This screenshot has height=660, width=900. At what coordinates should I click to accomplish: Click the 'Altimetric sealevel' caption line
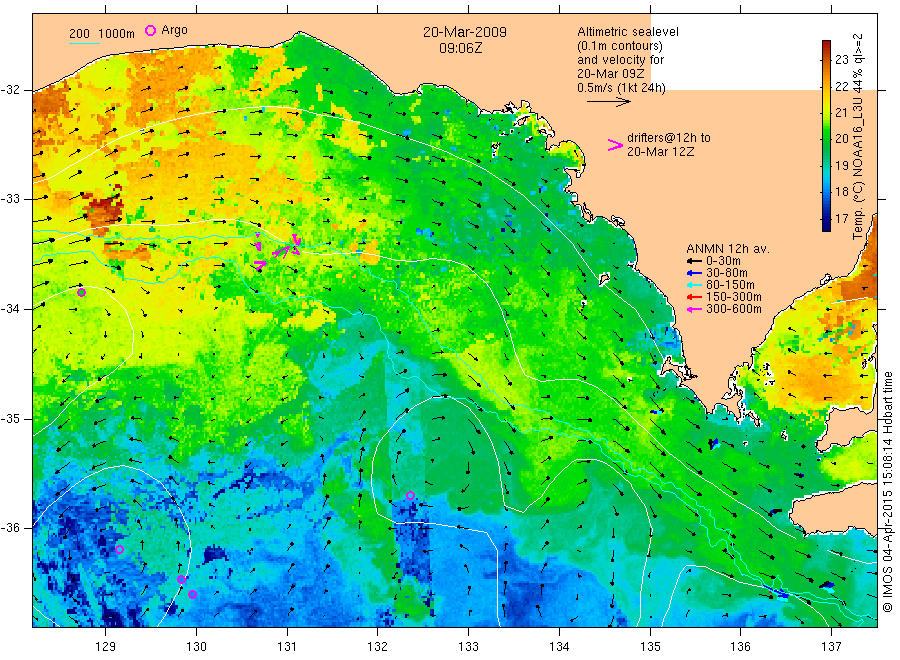628,32
